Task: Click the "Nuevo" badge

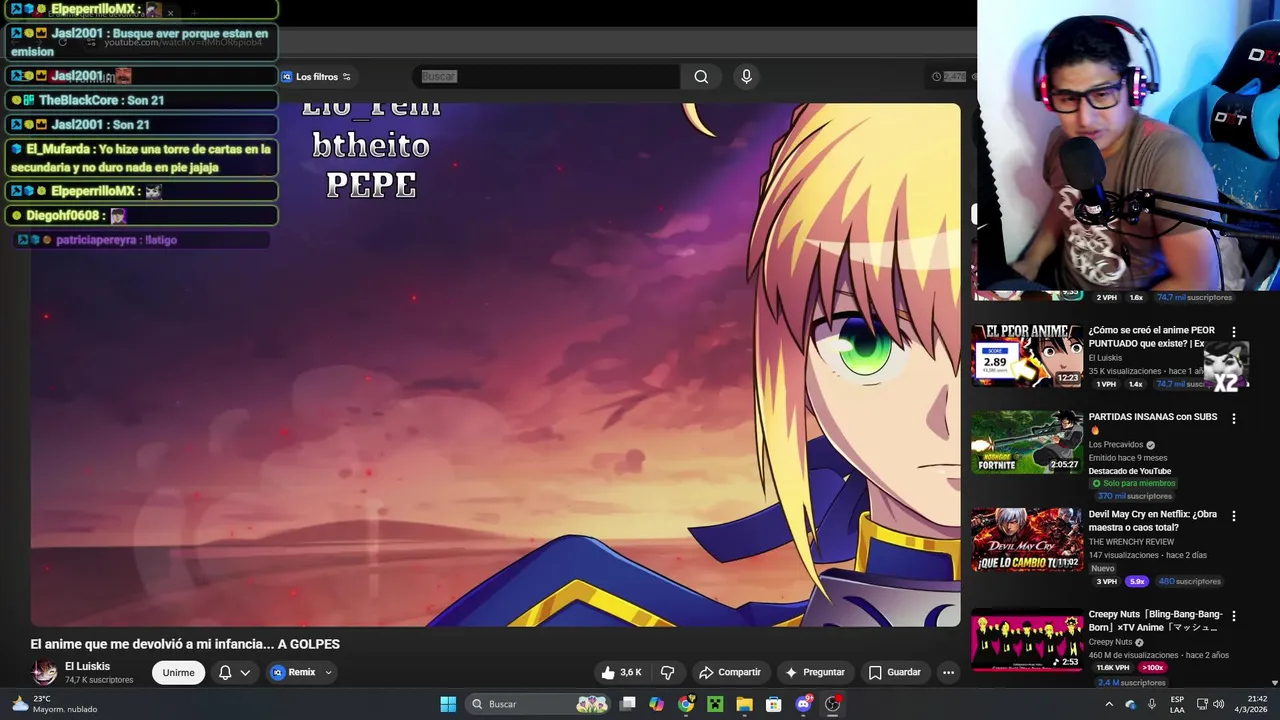Action: pyautogui.click(x=1102, y=568)
